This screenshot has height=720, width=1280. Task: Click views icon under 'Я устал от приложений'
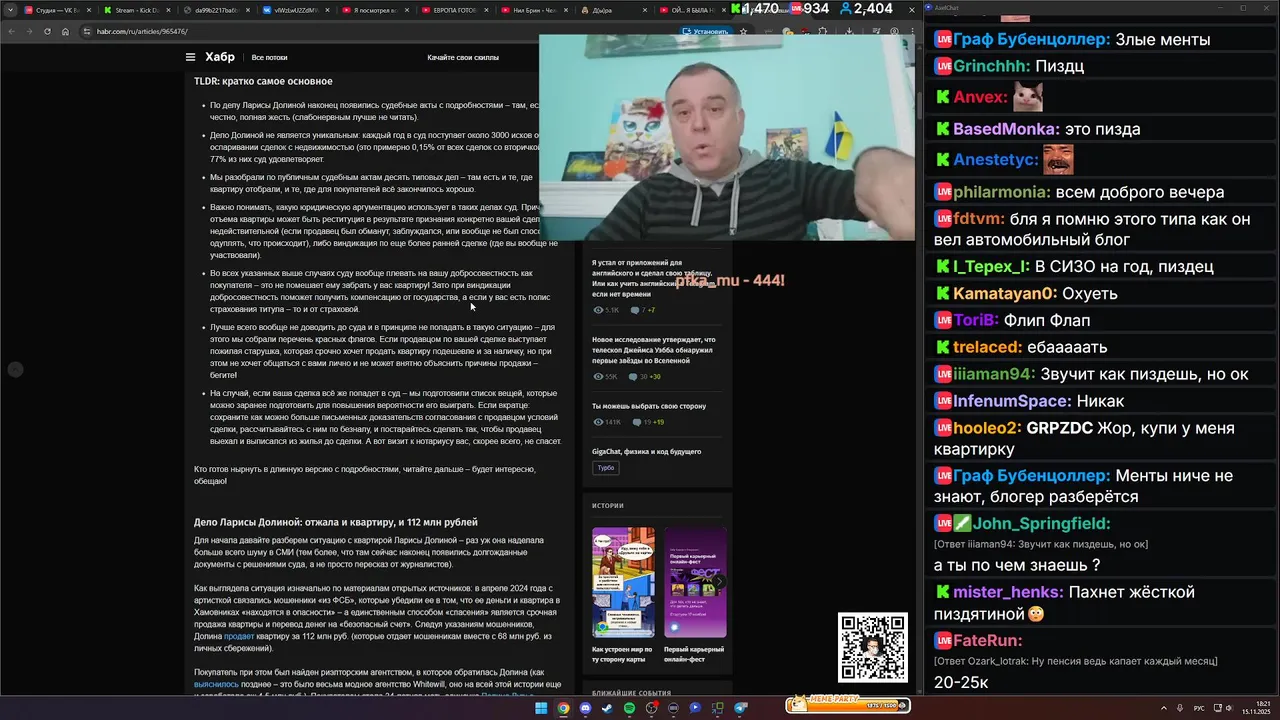click(x=598, y=310)
